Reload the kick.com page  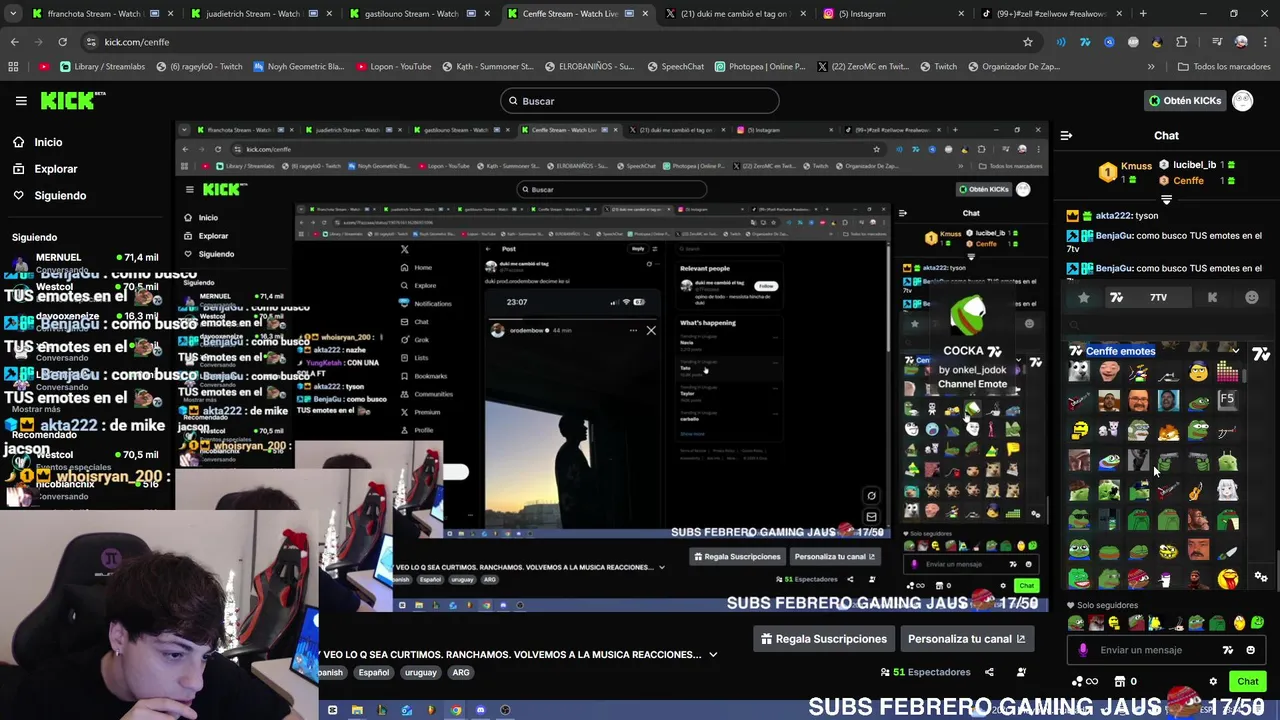[x=62, y=42]
